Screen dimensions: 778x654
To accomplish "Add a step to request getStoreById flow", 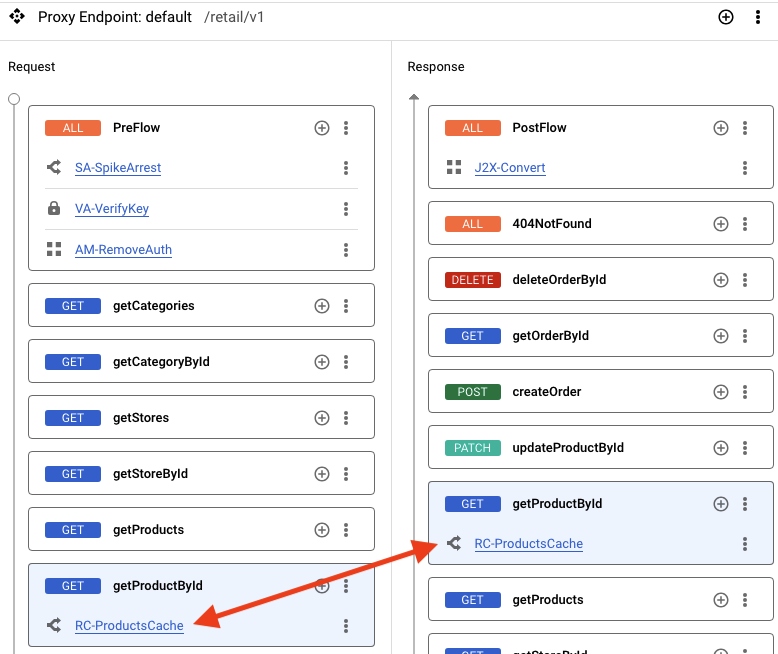I will pyautogui.click(x=322, y=474).
